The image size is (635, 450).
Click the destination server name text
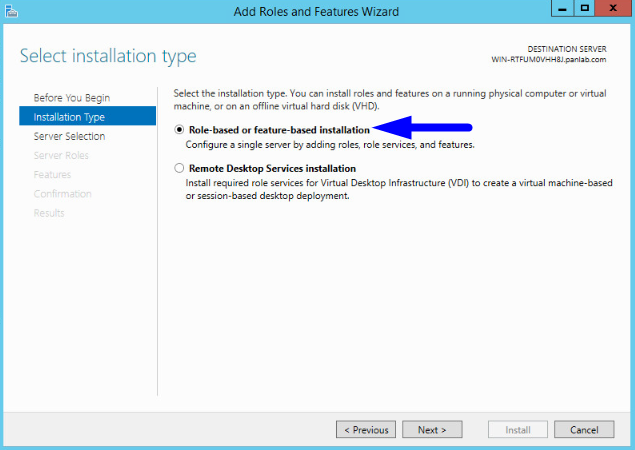[549, 60]
